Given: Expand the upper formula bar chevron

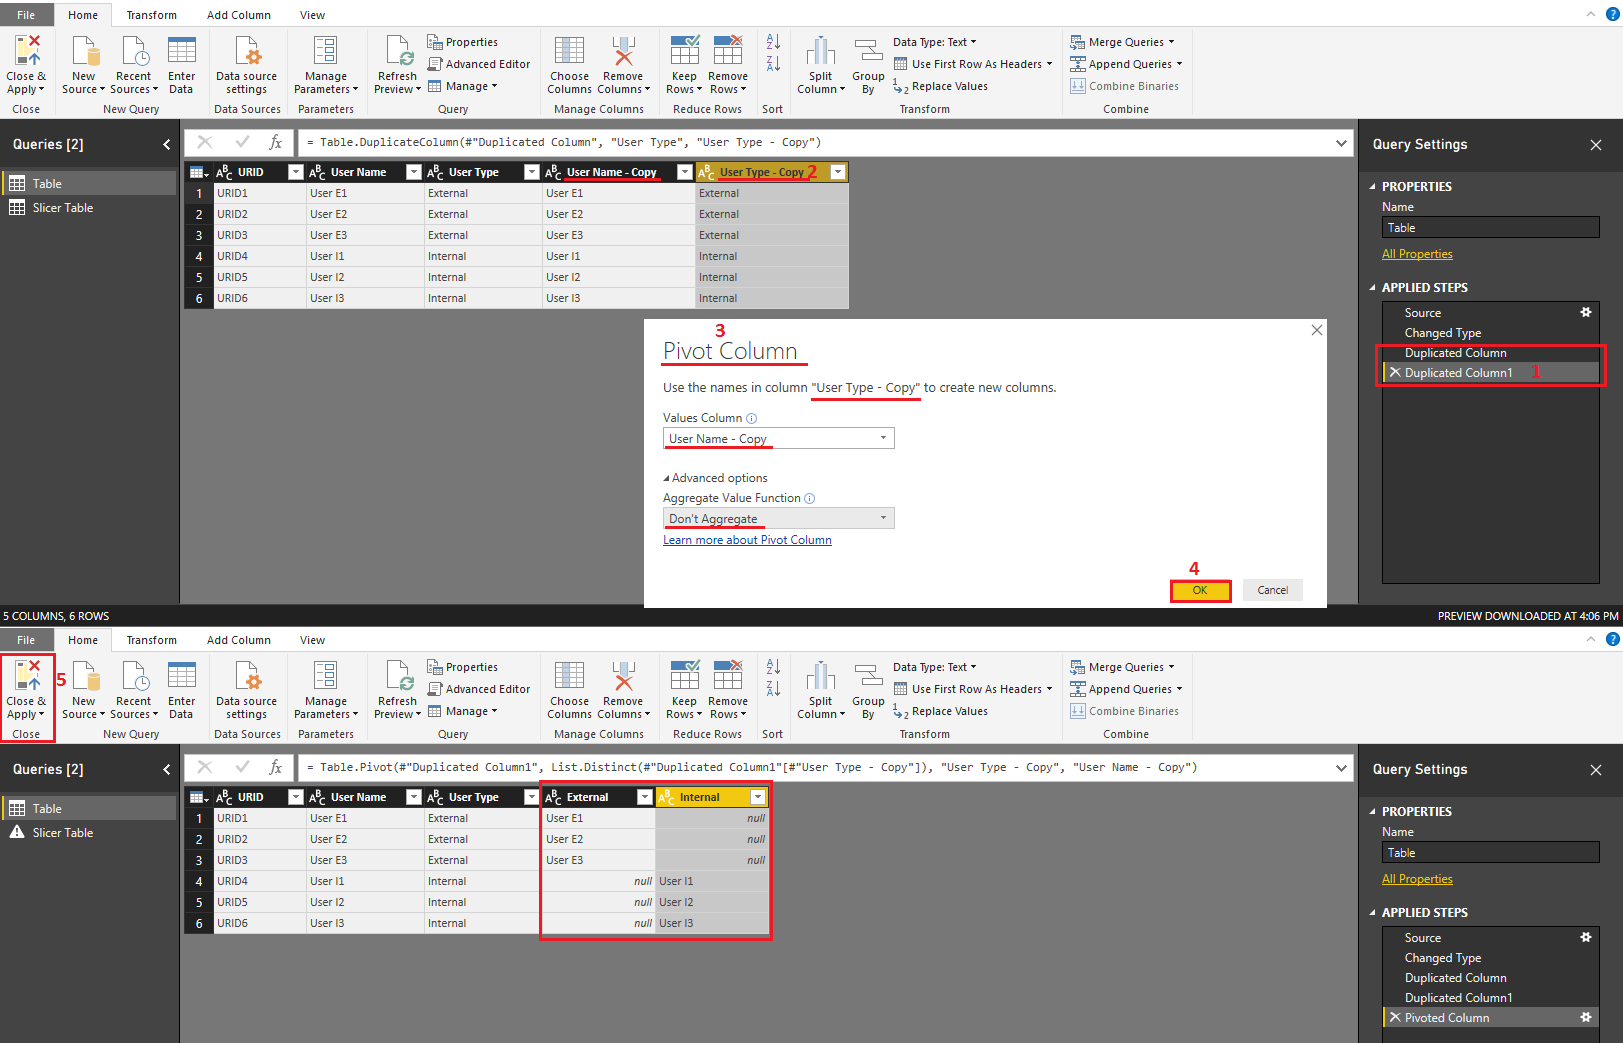Looking at the screenshot, I should click(x=1341, y=143).
